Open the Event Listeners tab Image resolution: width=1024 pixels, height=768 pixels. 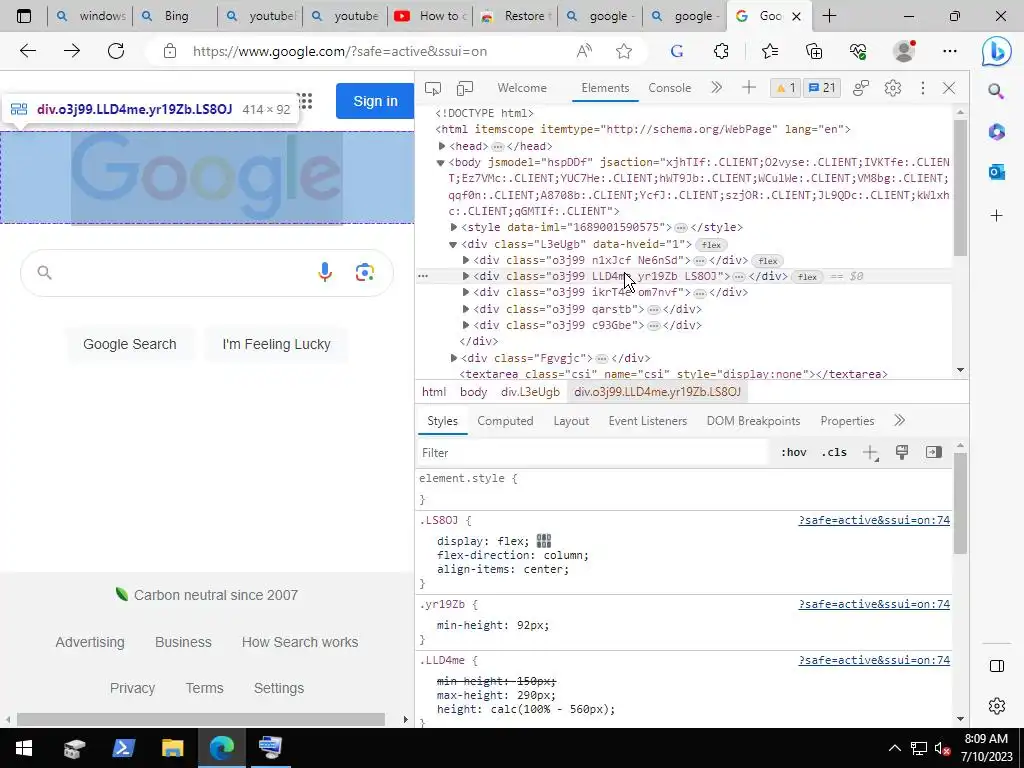click(648, 421)
